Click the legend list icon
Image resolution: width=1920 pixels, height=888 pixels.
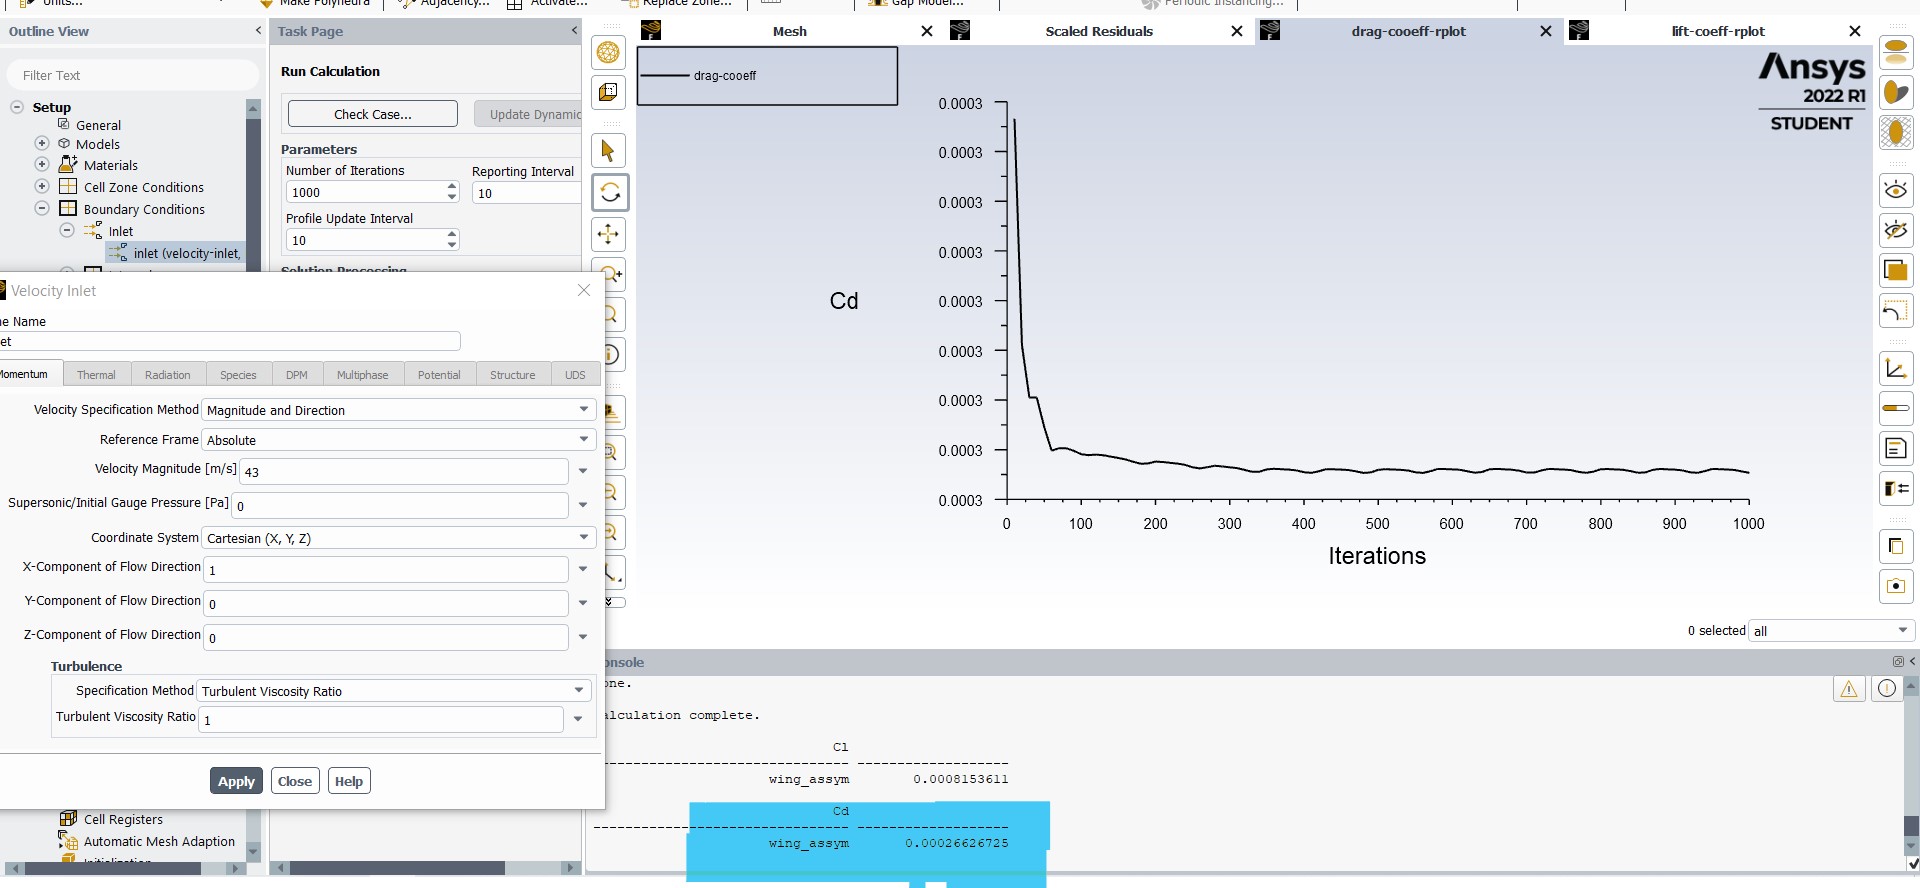[1896, 488]
